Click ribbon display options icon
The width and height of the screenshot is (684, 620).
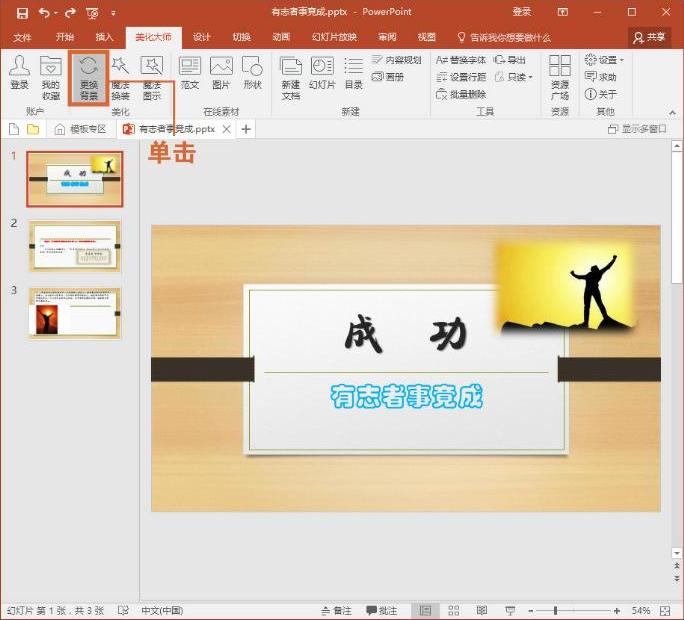point(563,12)
